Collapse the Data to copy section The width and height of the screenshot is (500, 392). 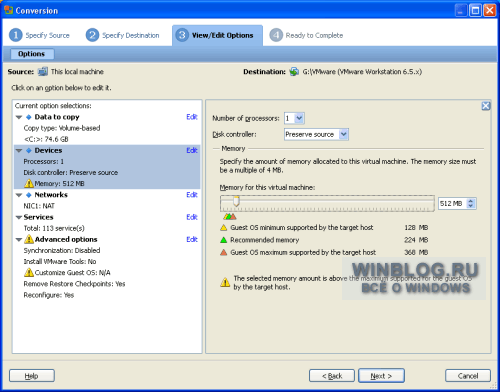pos(19,117)
